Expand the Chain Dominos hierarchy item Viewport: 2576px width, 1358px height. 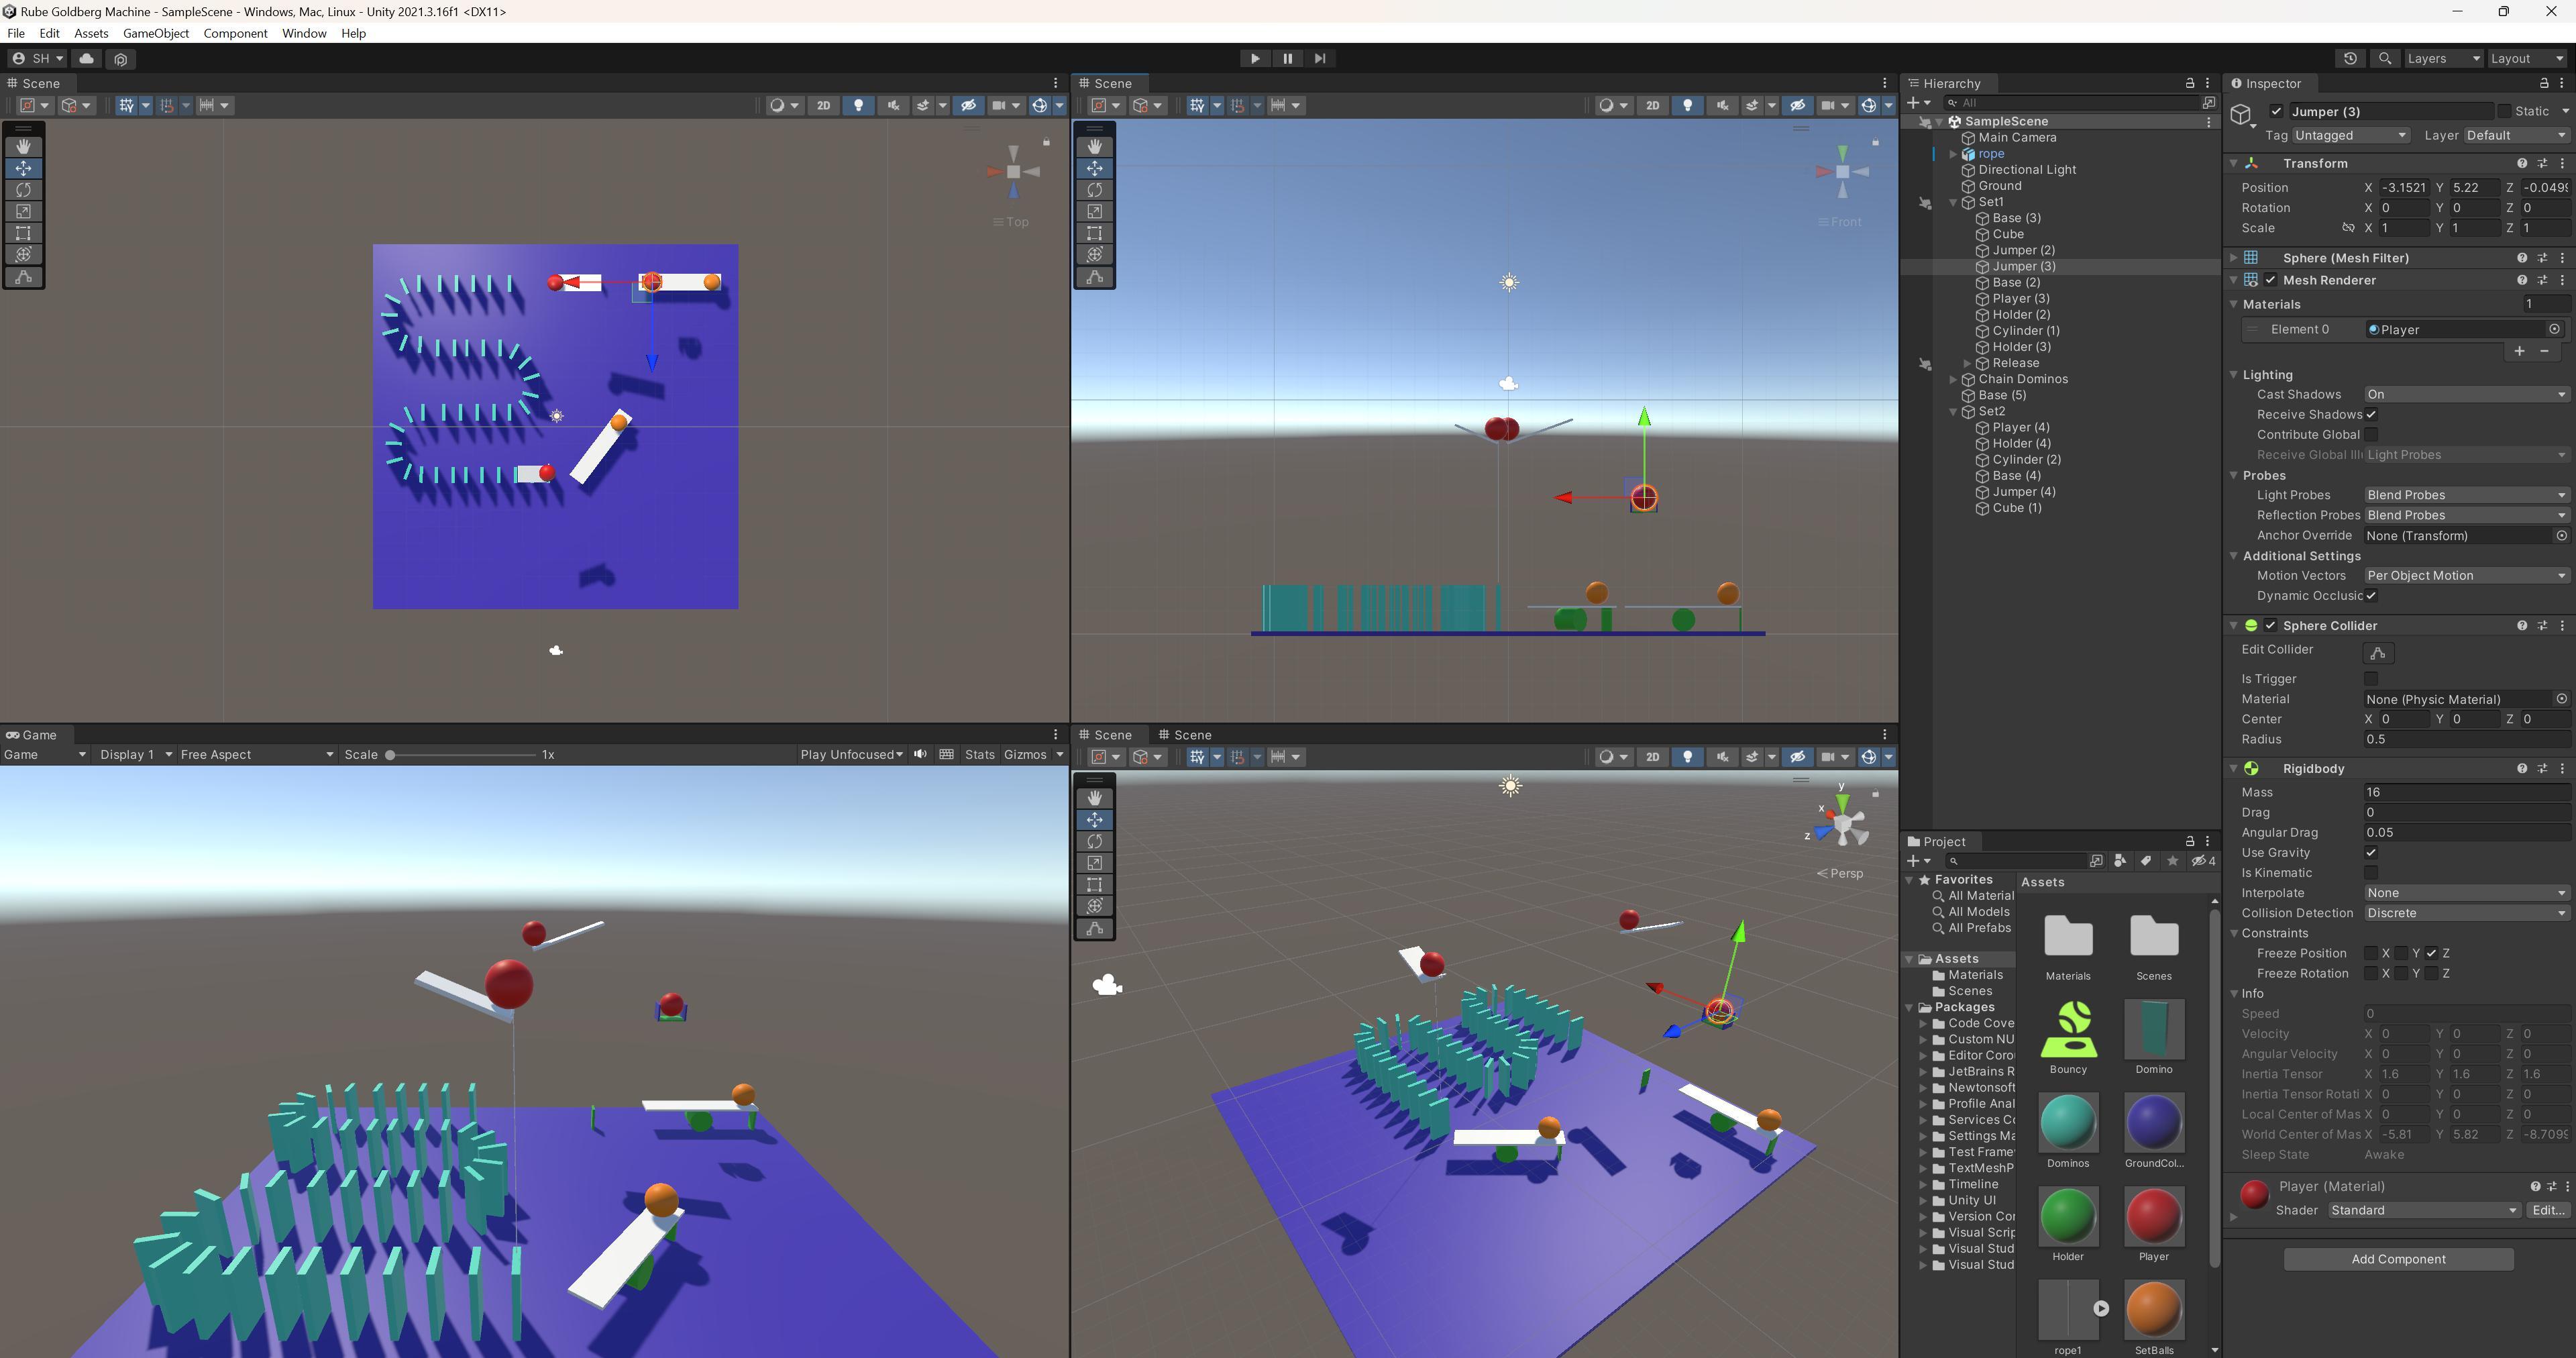point(1952,379)
